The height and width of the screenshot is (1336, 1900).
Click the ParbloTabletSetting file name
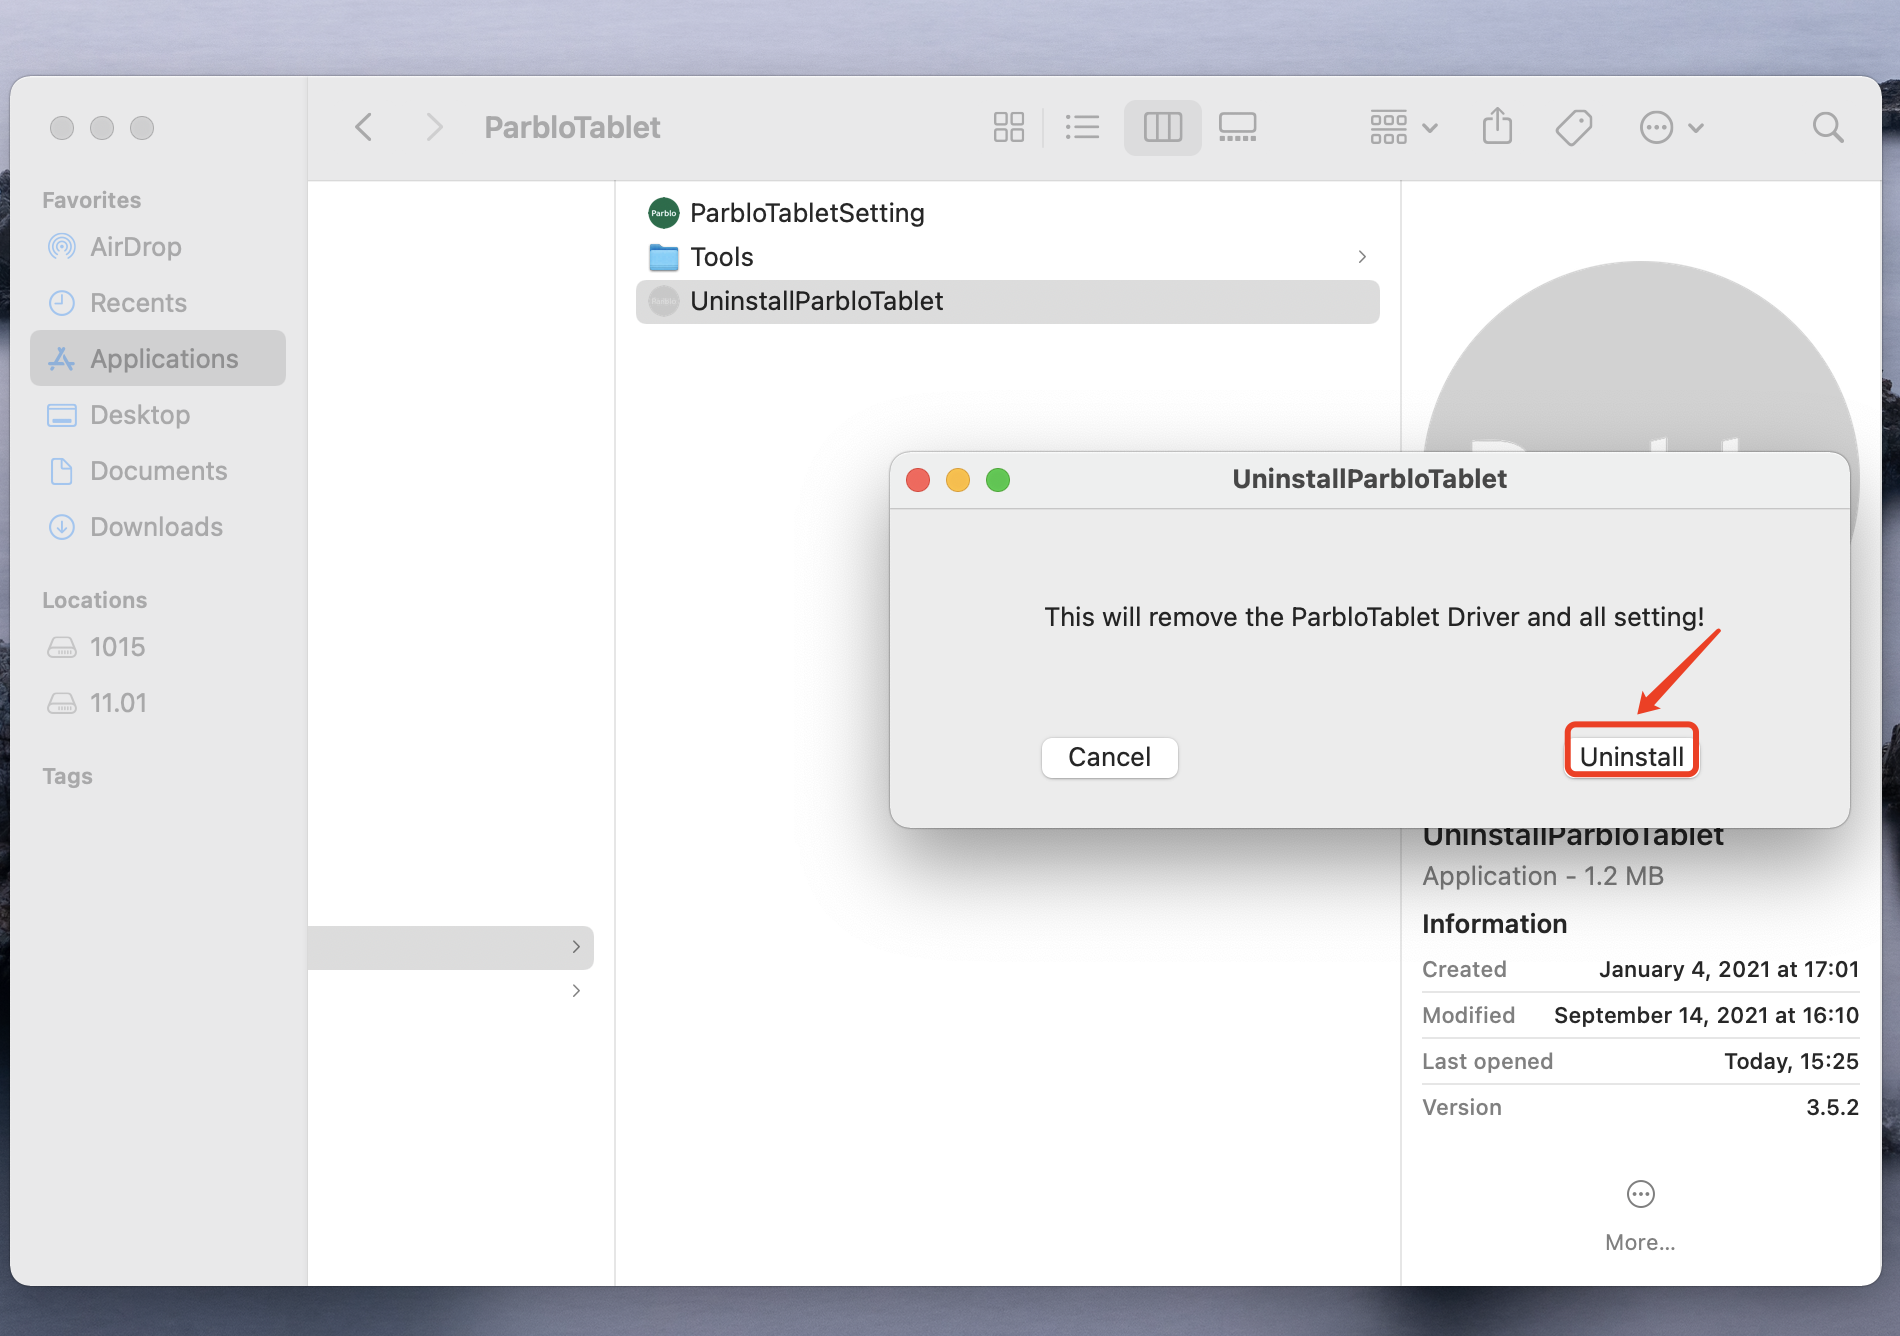click(807, 213)
